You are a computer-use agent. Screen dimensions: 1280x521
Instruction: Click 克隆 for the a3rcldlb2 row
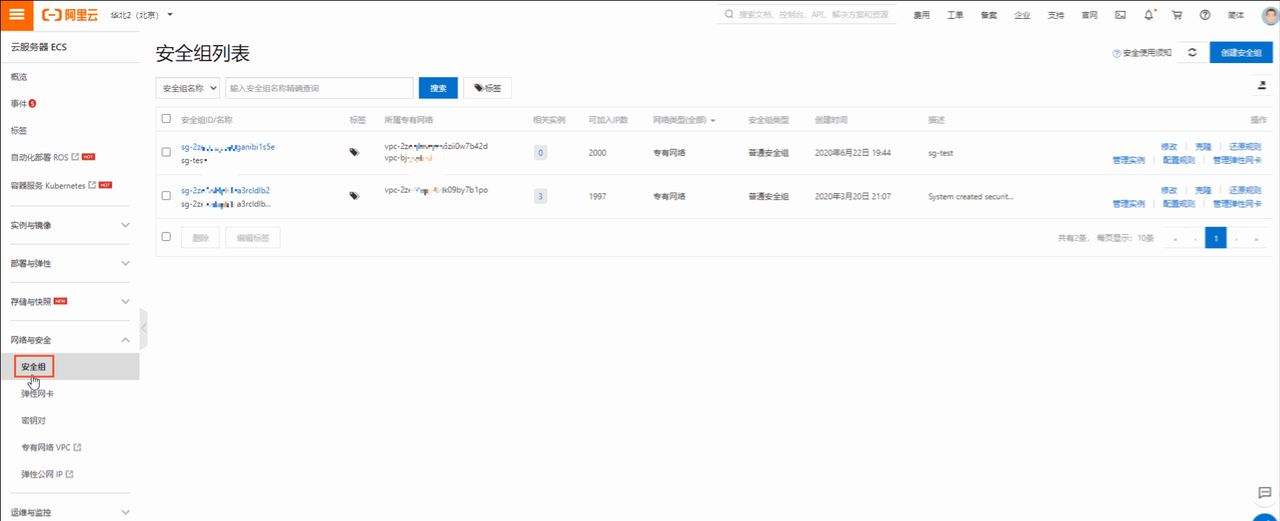coord(1203,189)
